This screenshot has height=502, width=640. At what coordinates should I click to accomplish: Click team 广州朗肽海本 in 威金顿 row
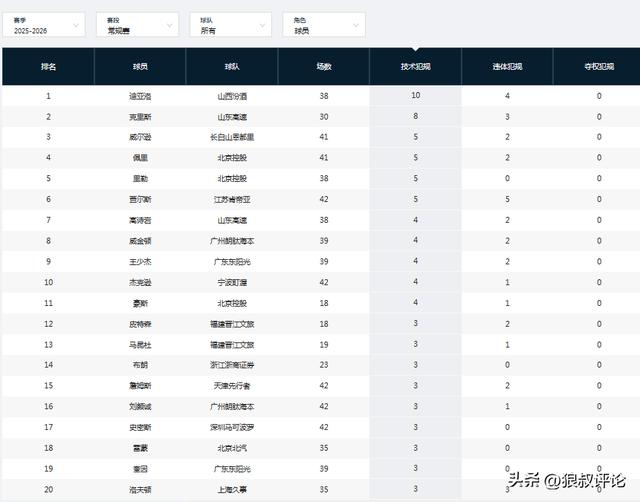[232, 241]
